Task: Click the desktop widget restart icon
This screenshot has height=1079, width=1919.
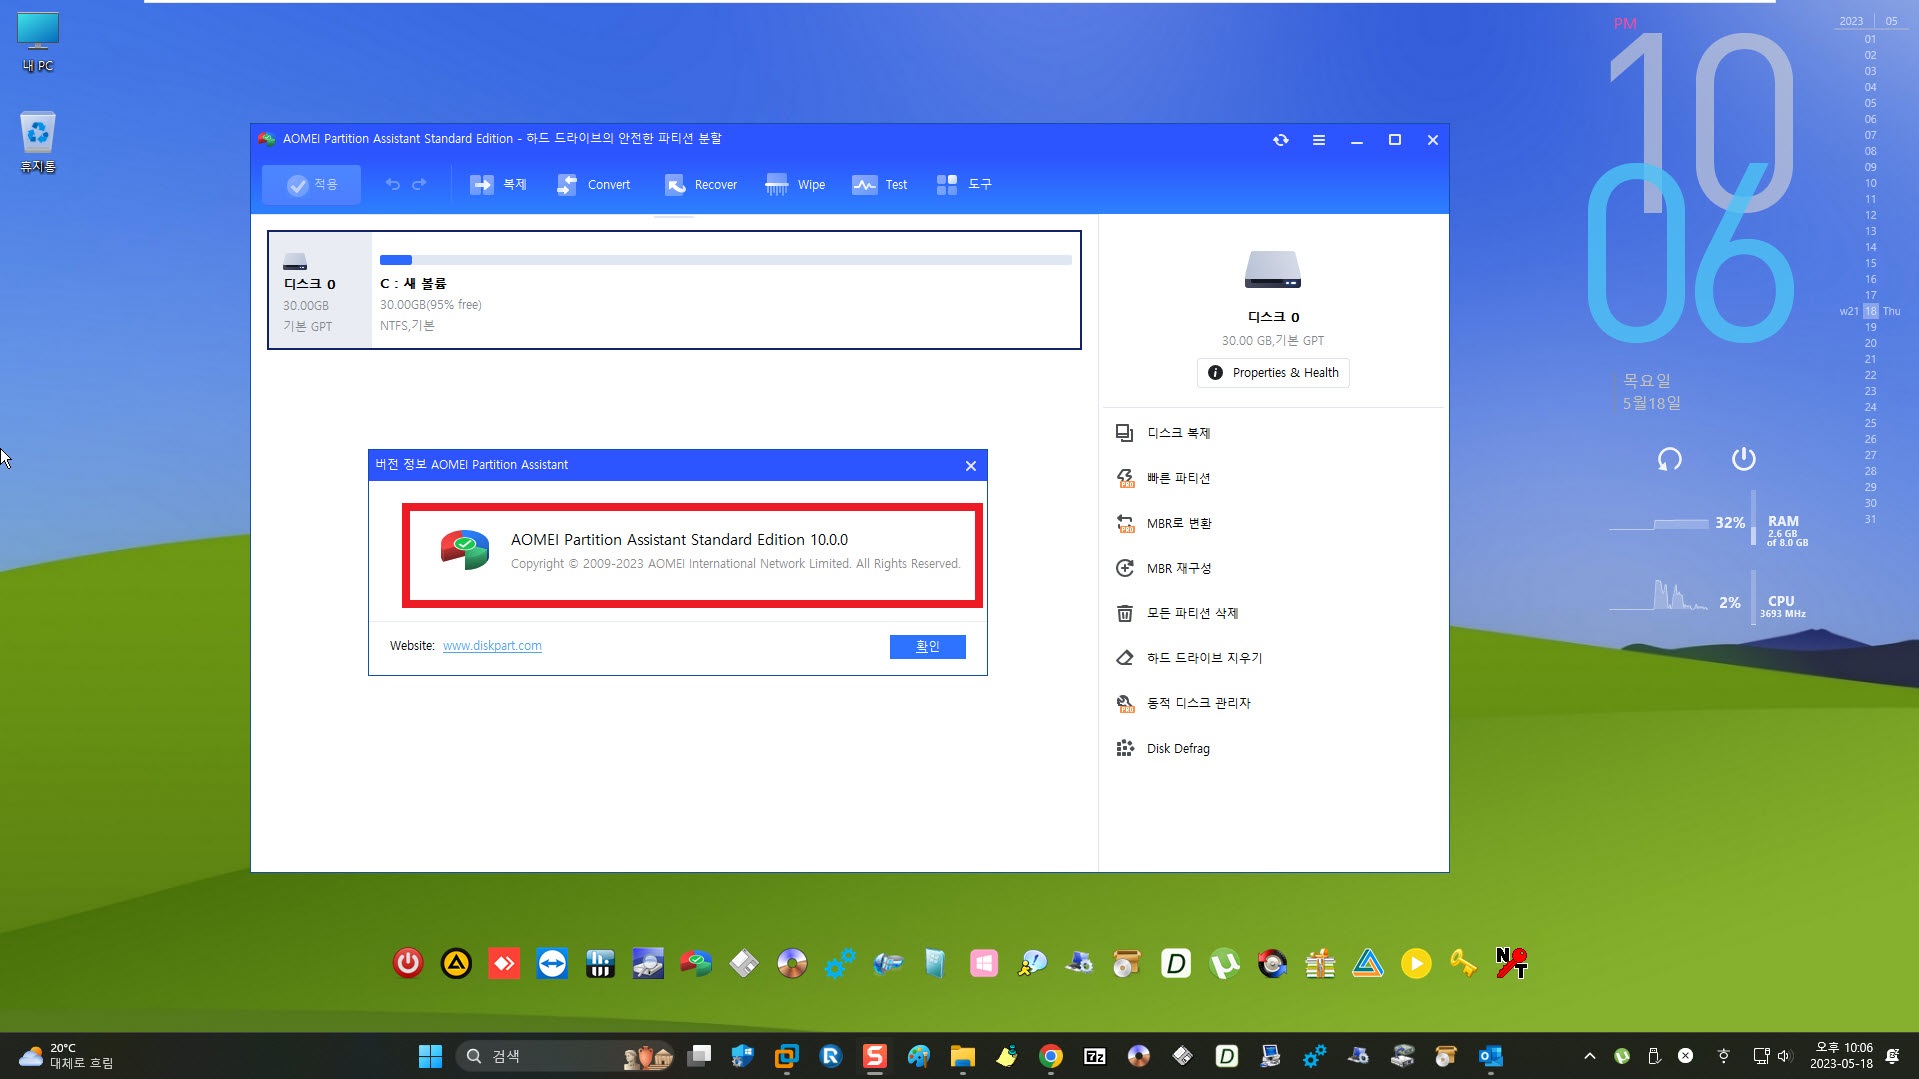Action: (x=1670, y=459)
